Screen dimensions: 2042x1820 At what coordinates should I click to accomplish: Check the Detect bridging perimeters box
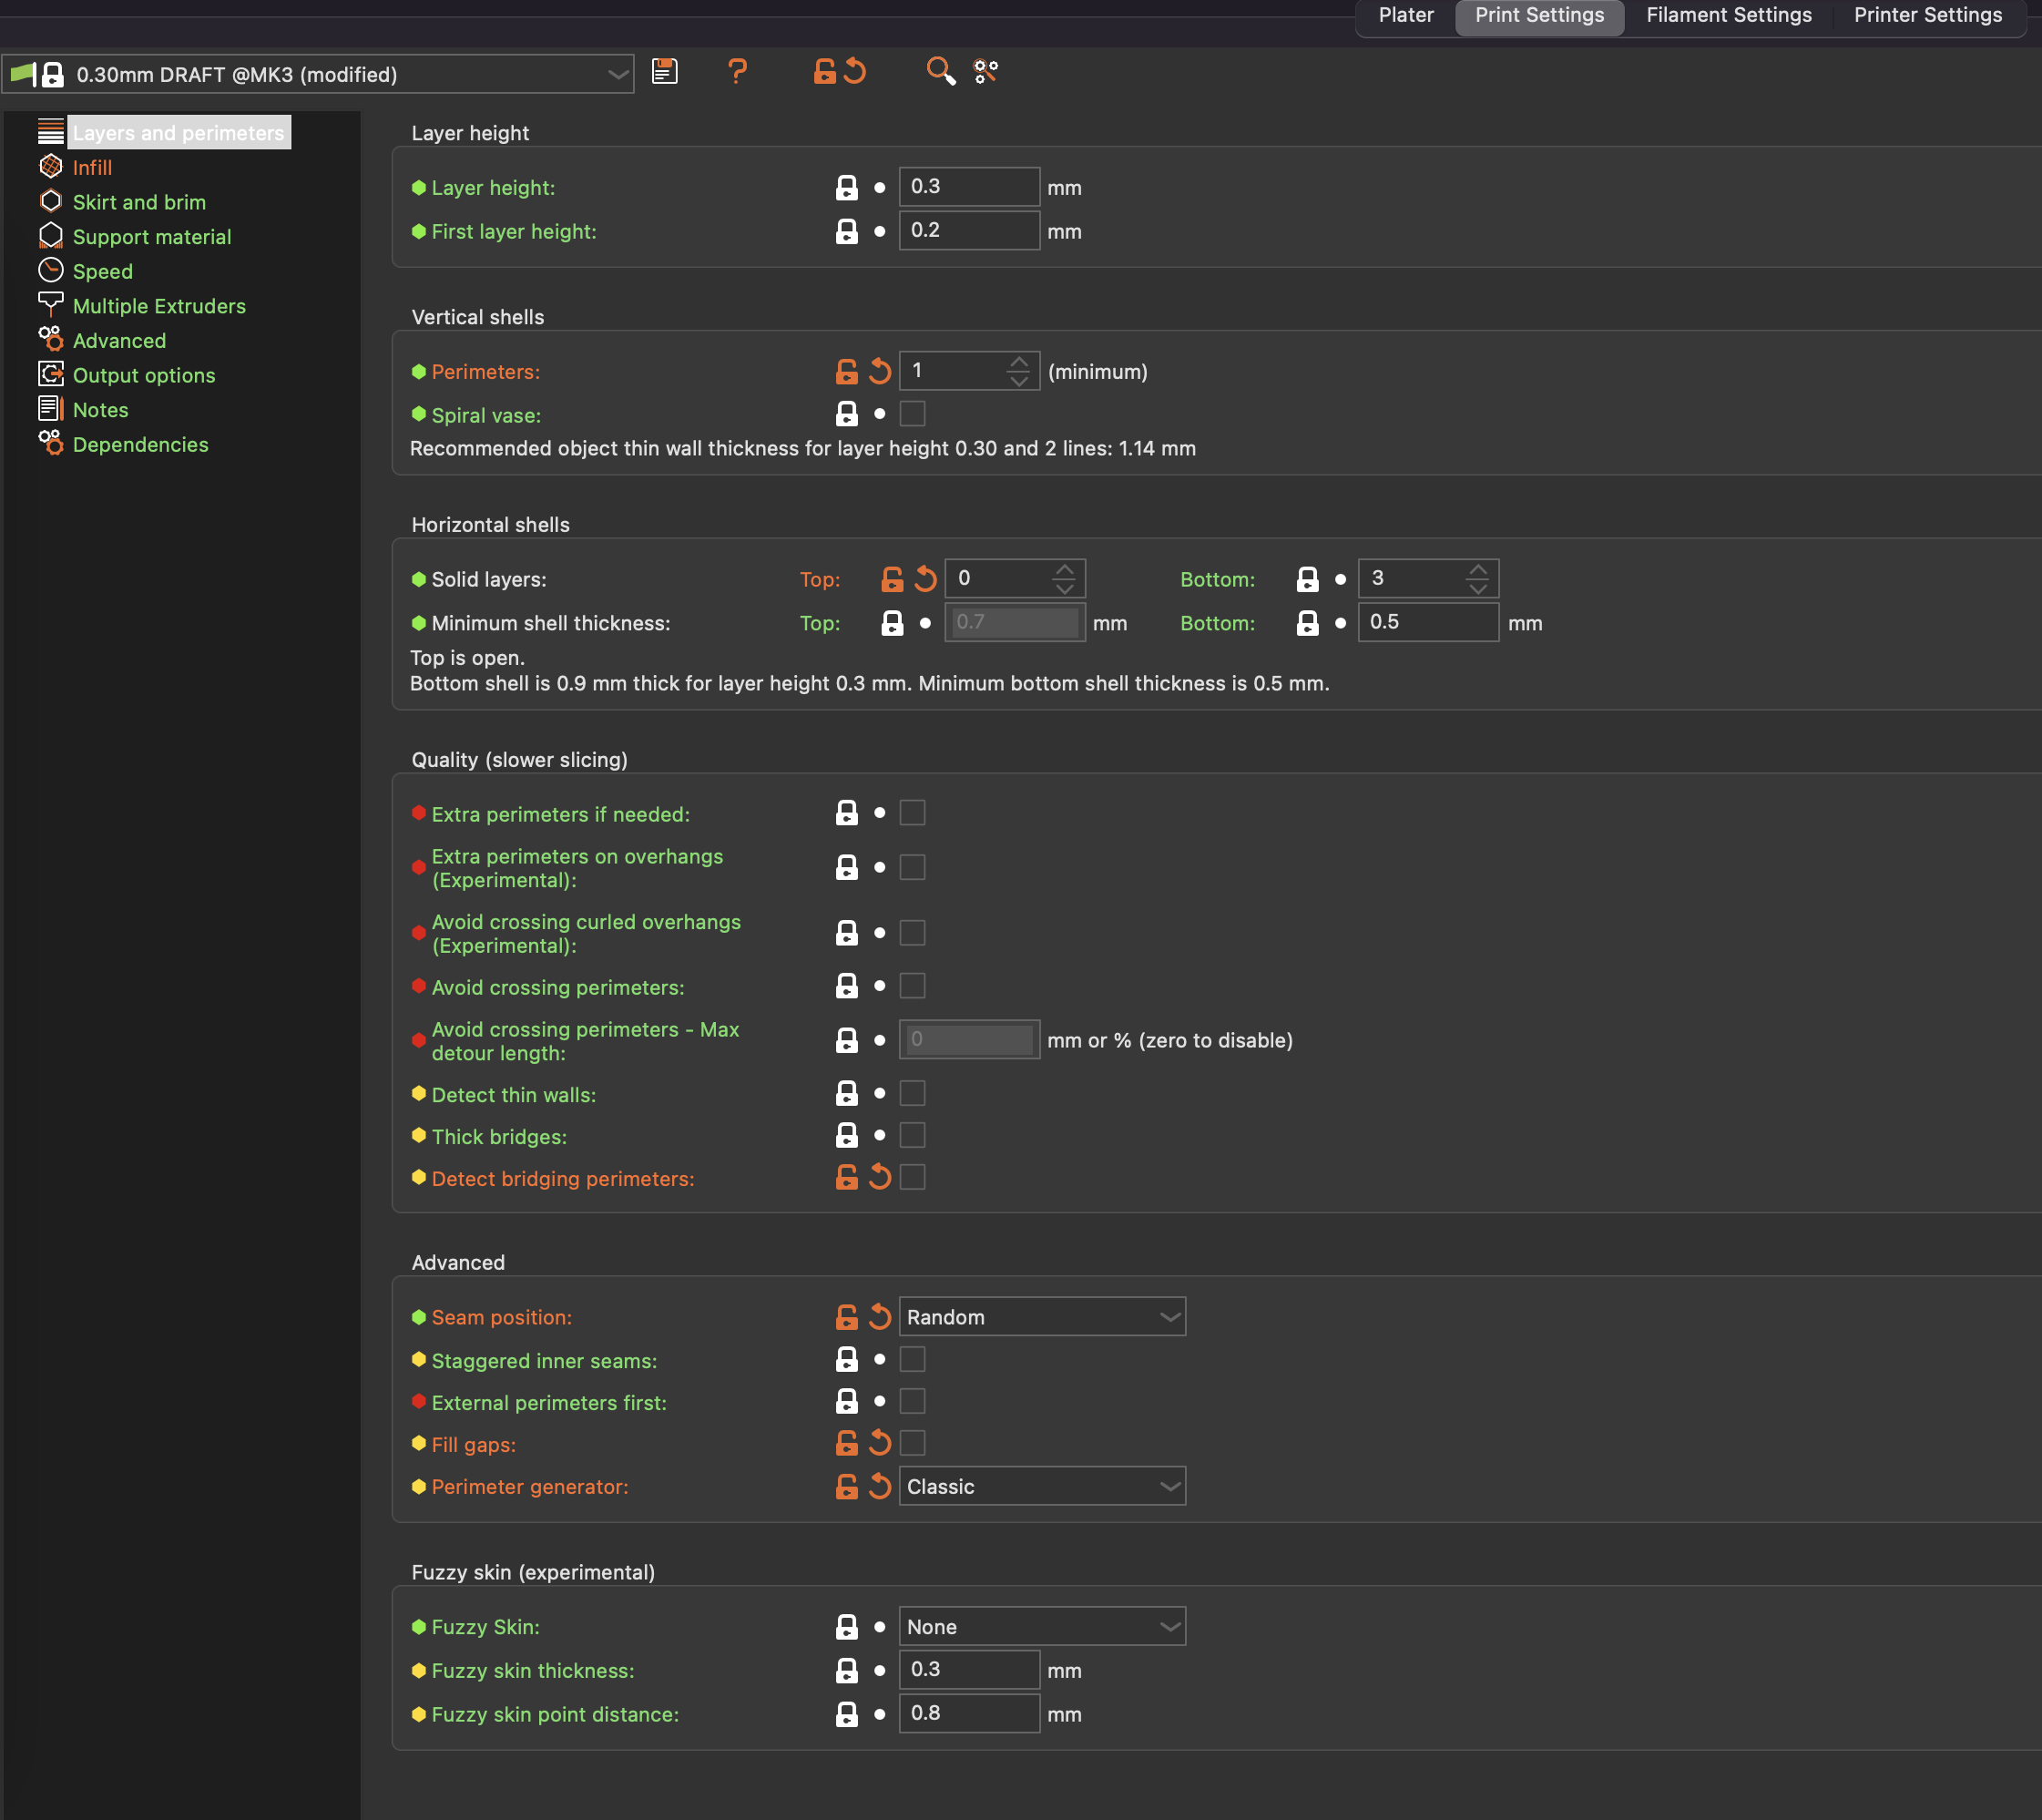click(912, 1178)
